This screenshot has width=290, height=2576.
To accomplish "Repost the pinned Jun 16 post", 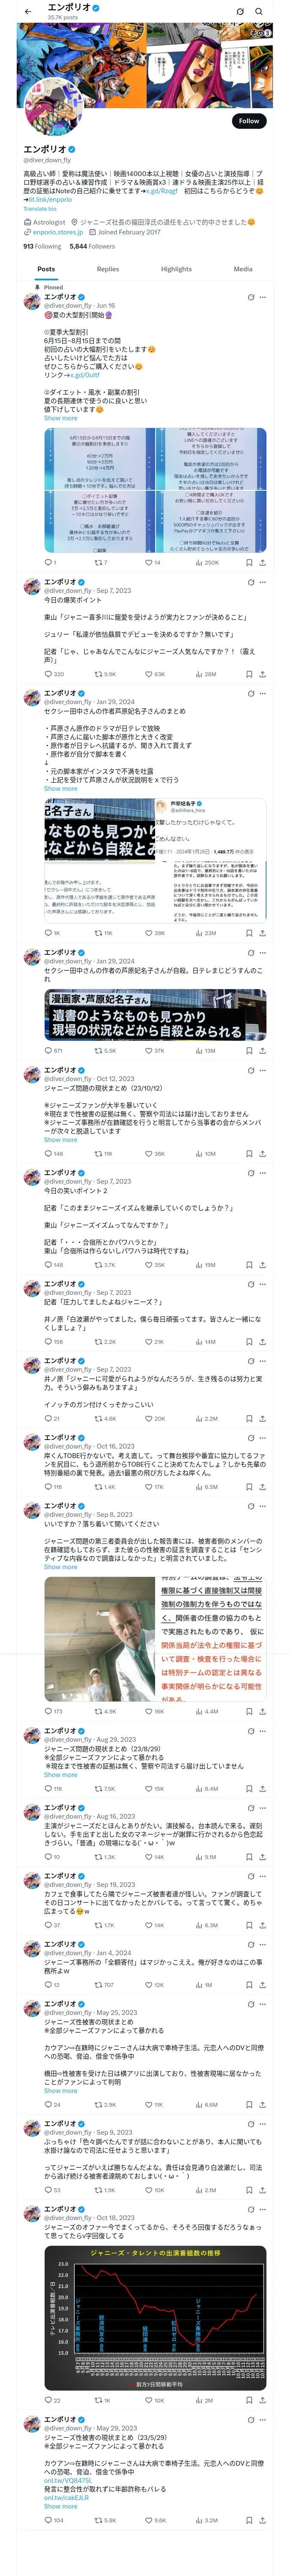I will (x=98, y=563).
